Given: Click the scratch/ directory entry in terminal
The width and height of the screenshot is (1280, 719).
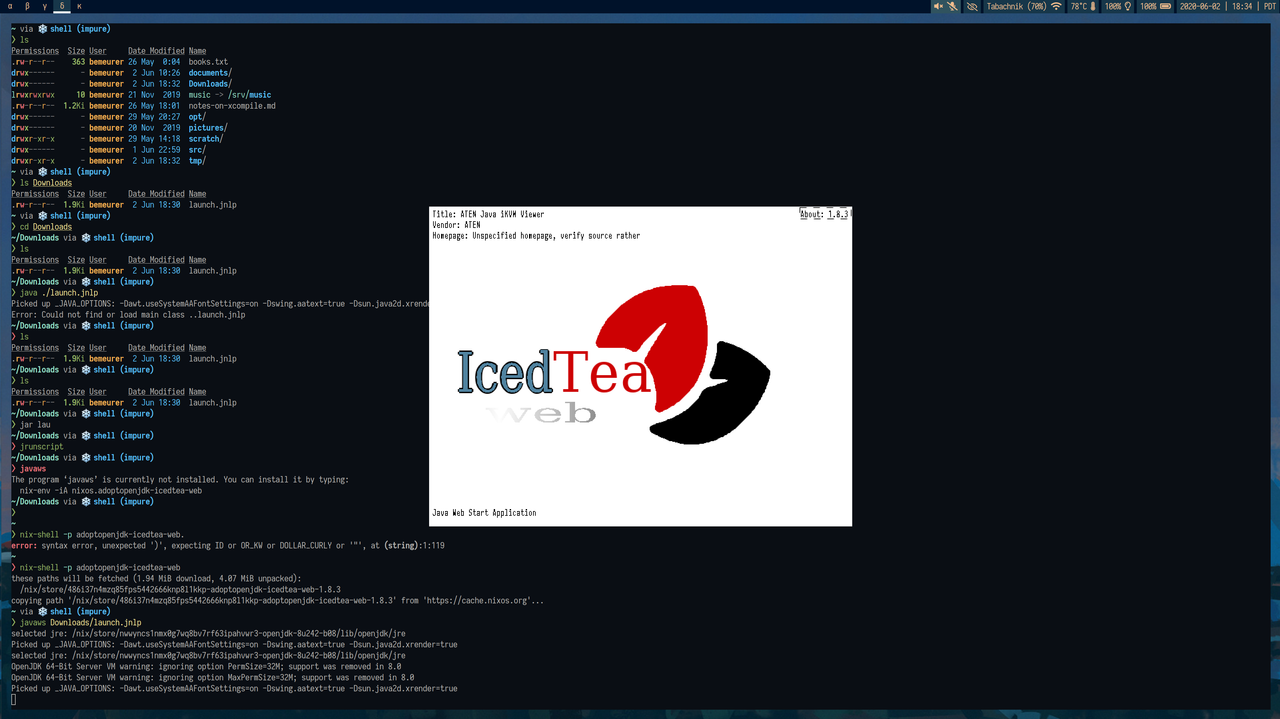Looking at the screenshot, I should click(206, 139).
